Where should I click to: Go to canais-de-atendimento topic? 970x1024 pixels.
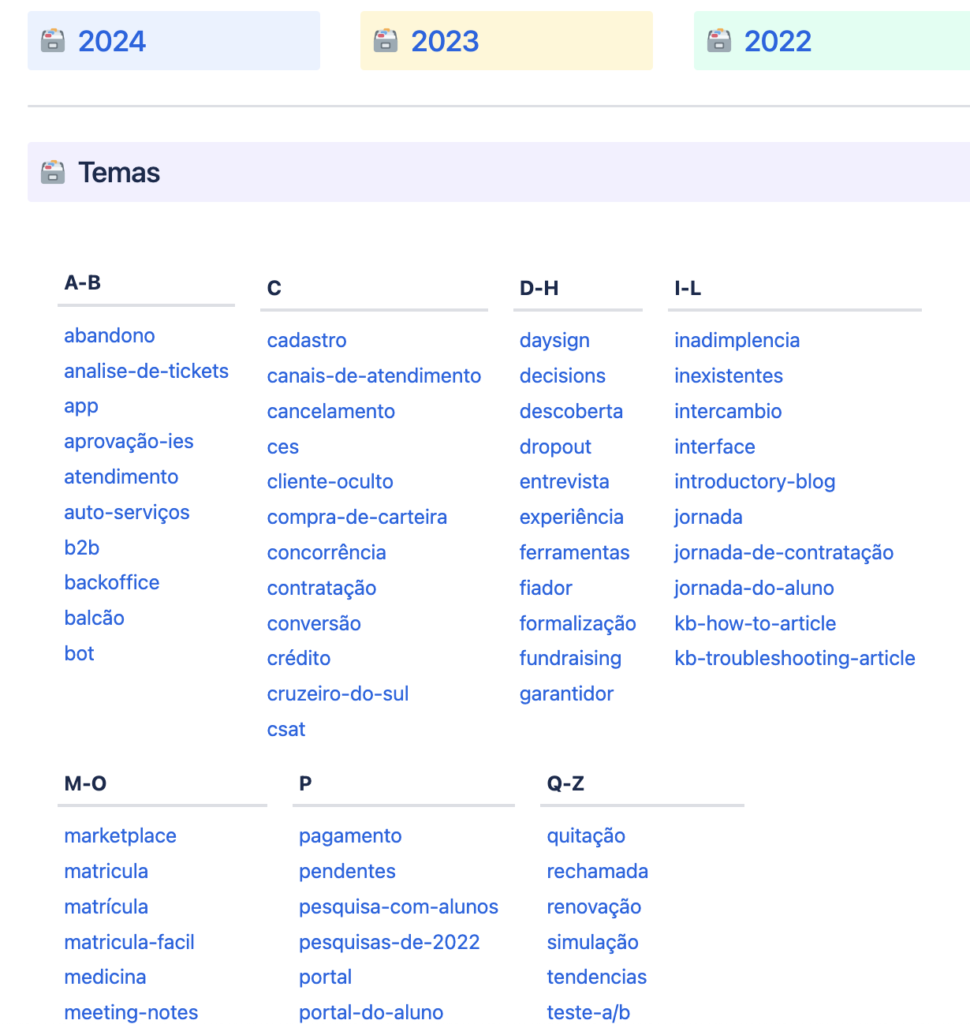(373, 376)
